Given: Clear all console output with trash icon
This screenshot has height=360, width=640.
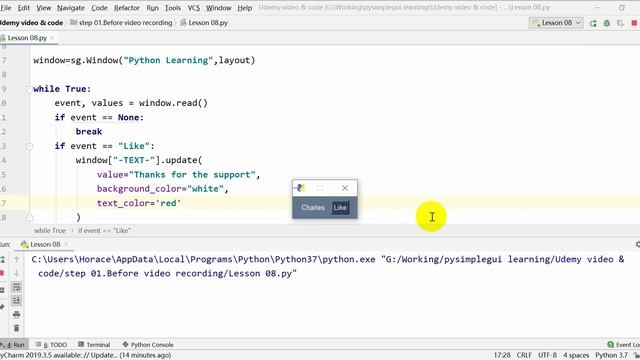Looking at the screenshot, I should click(16, 328).
